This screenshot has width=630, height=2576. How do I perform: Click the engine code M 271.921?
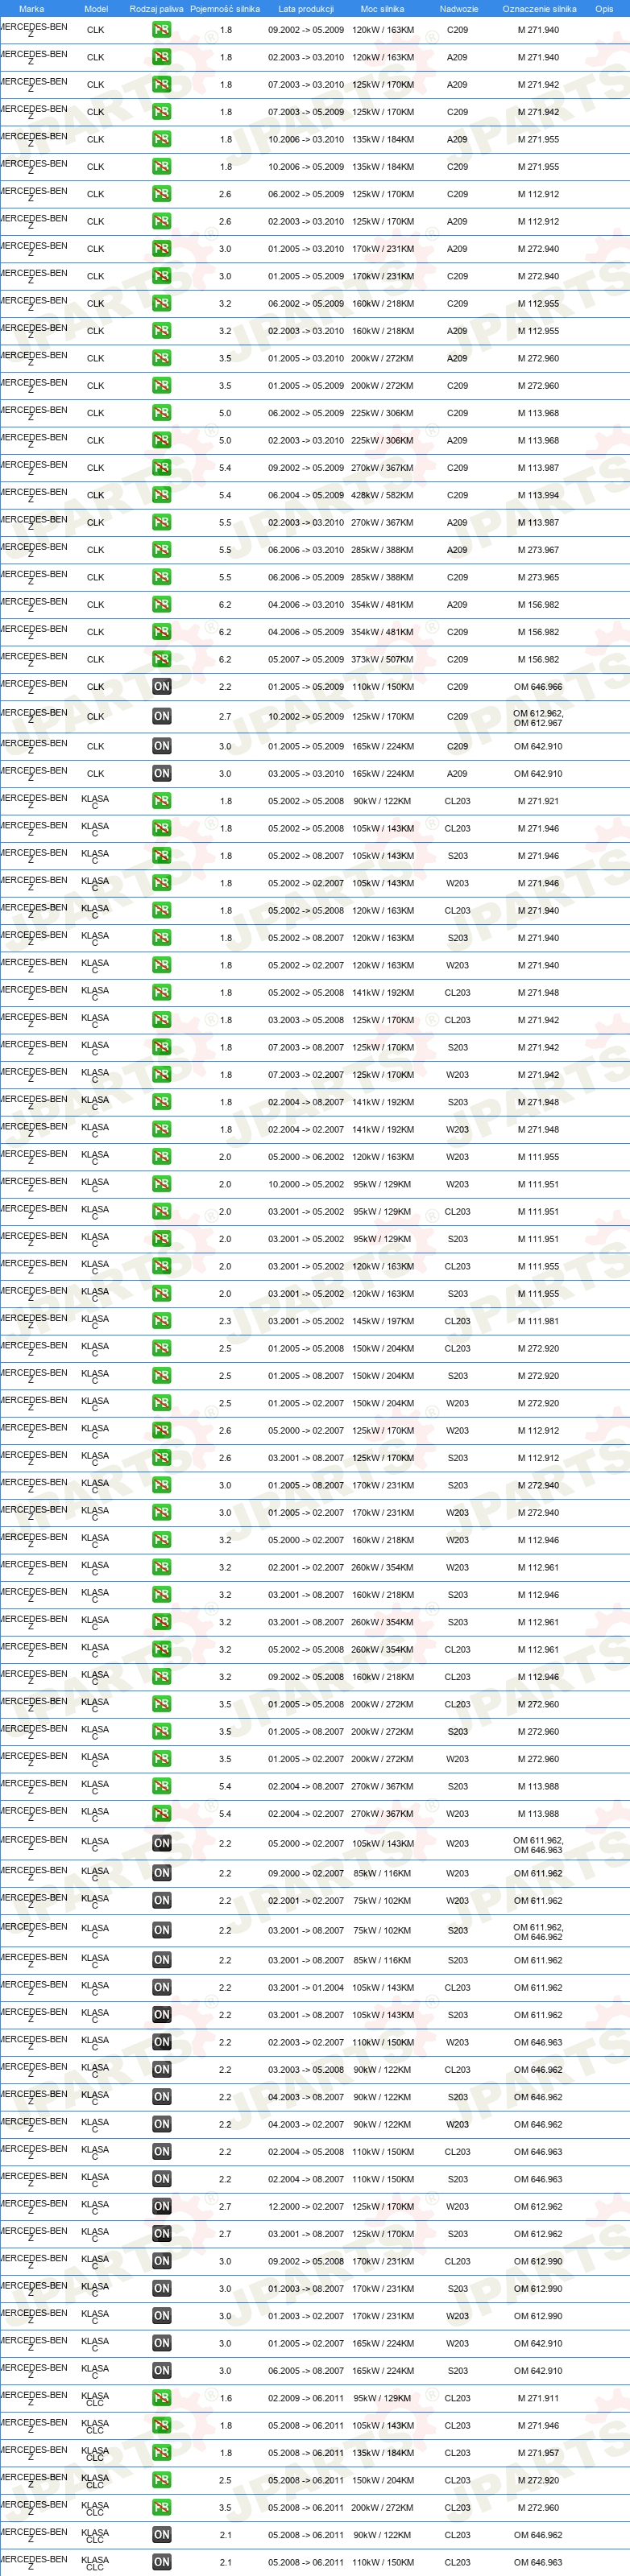538,801
